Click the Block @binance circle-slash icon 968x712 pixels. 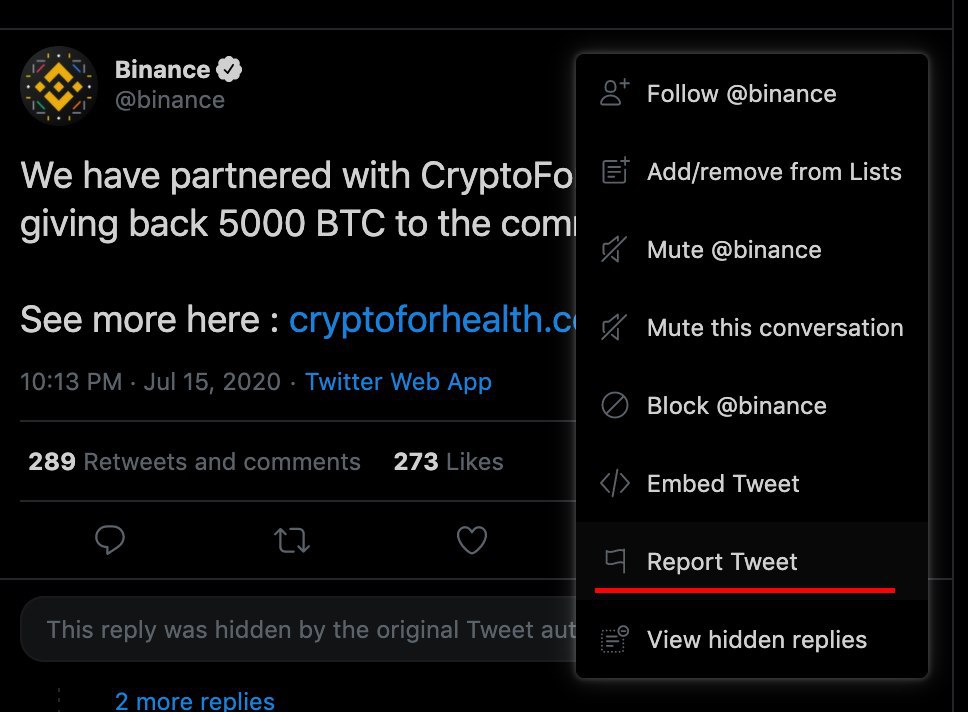(615, 406)
